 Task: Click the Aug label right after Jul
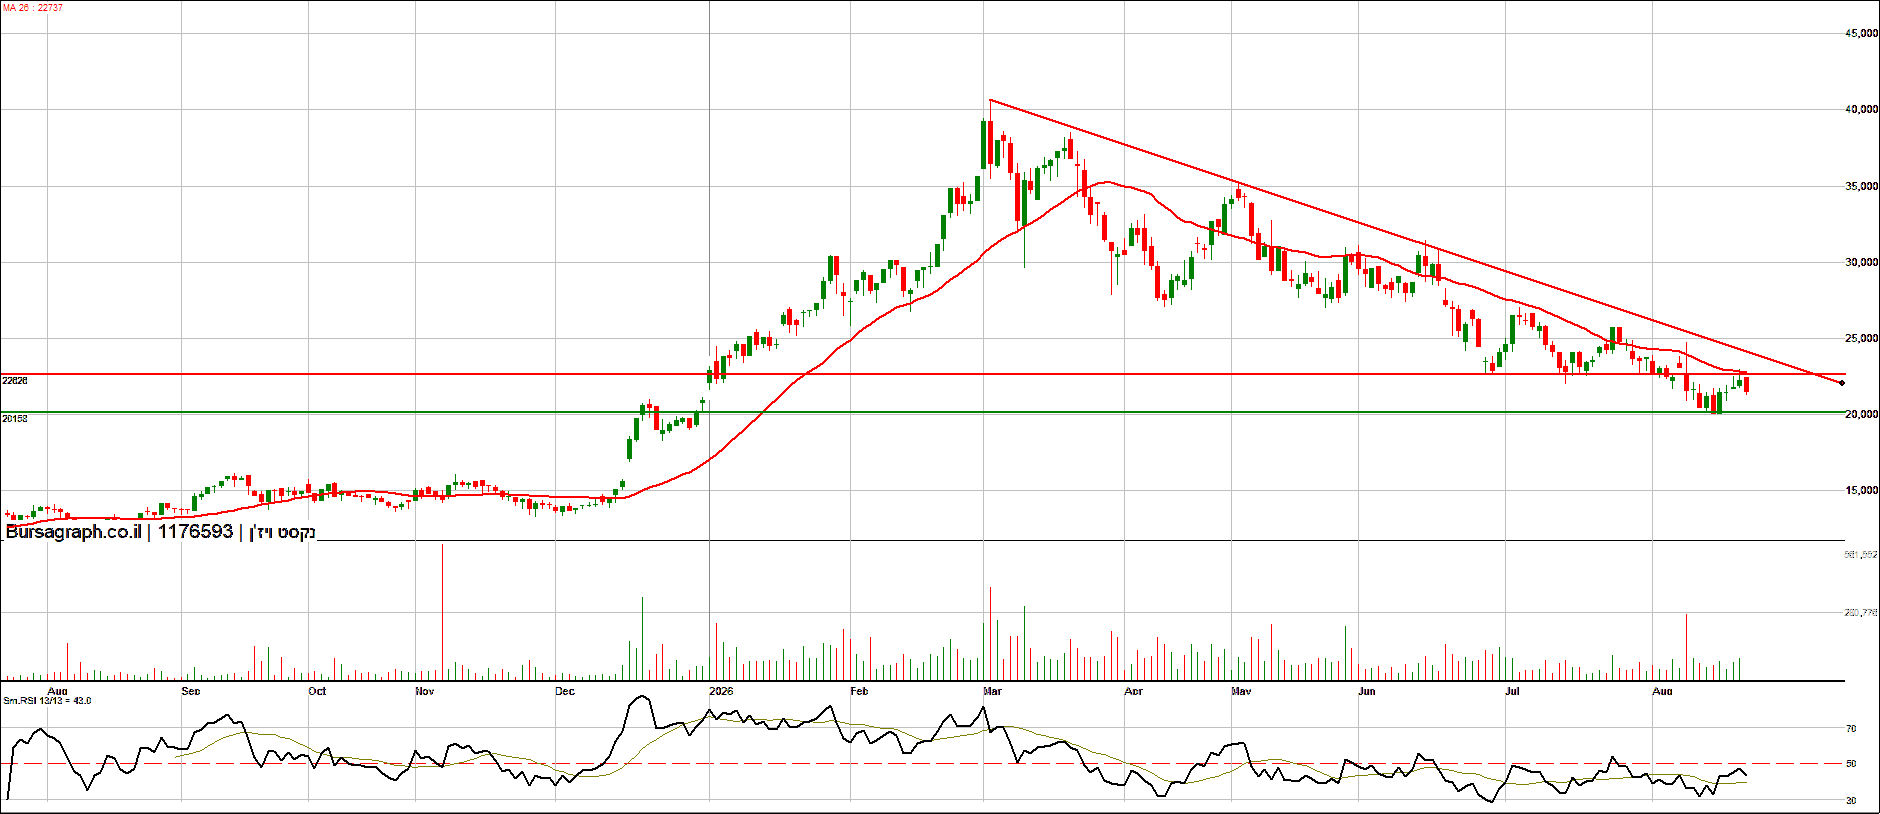click(1662, 691)
